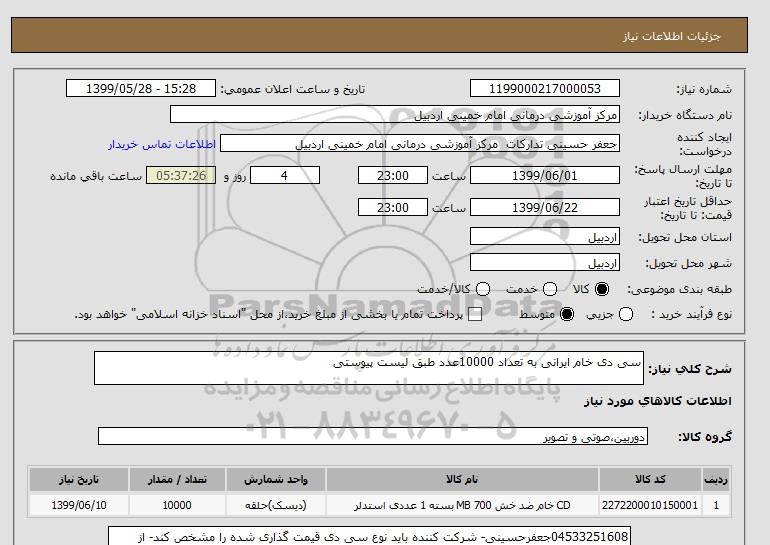Click the product code cell 2272200010150001
The image size is (770, 545).
650,505
